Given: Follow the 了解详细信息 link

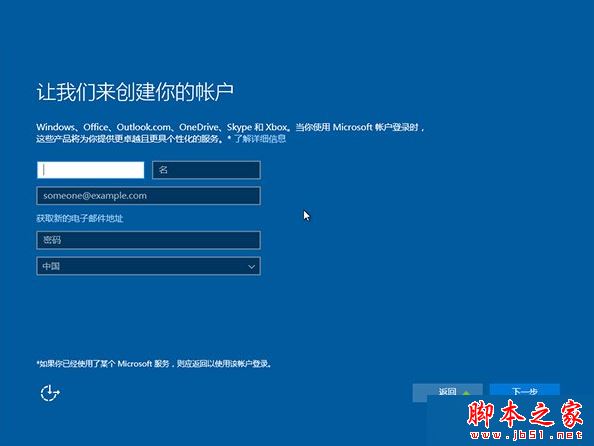Looking at the screenshot, I should click(x=260, y=139).
